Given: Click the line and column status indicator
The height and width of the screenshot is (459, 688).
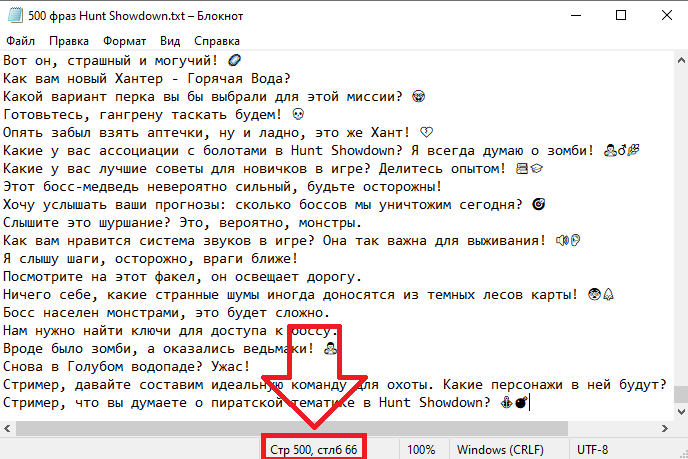Looking at the screenshot, I should 312,450.
